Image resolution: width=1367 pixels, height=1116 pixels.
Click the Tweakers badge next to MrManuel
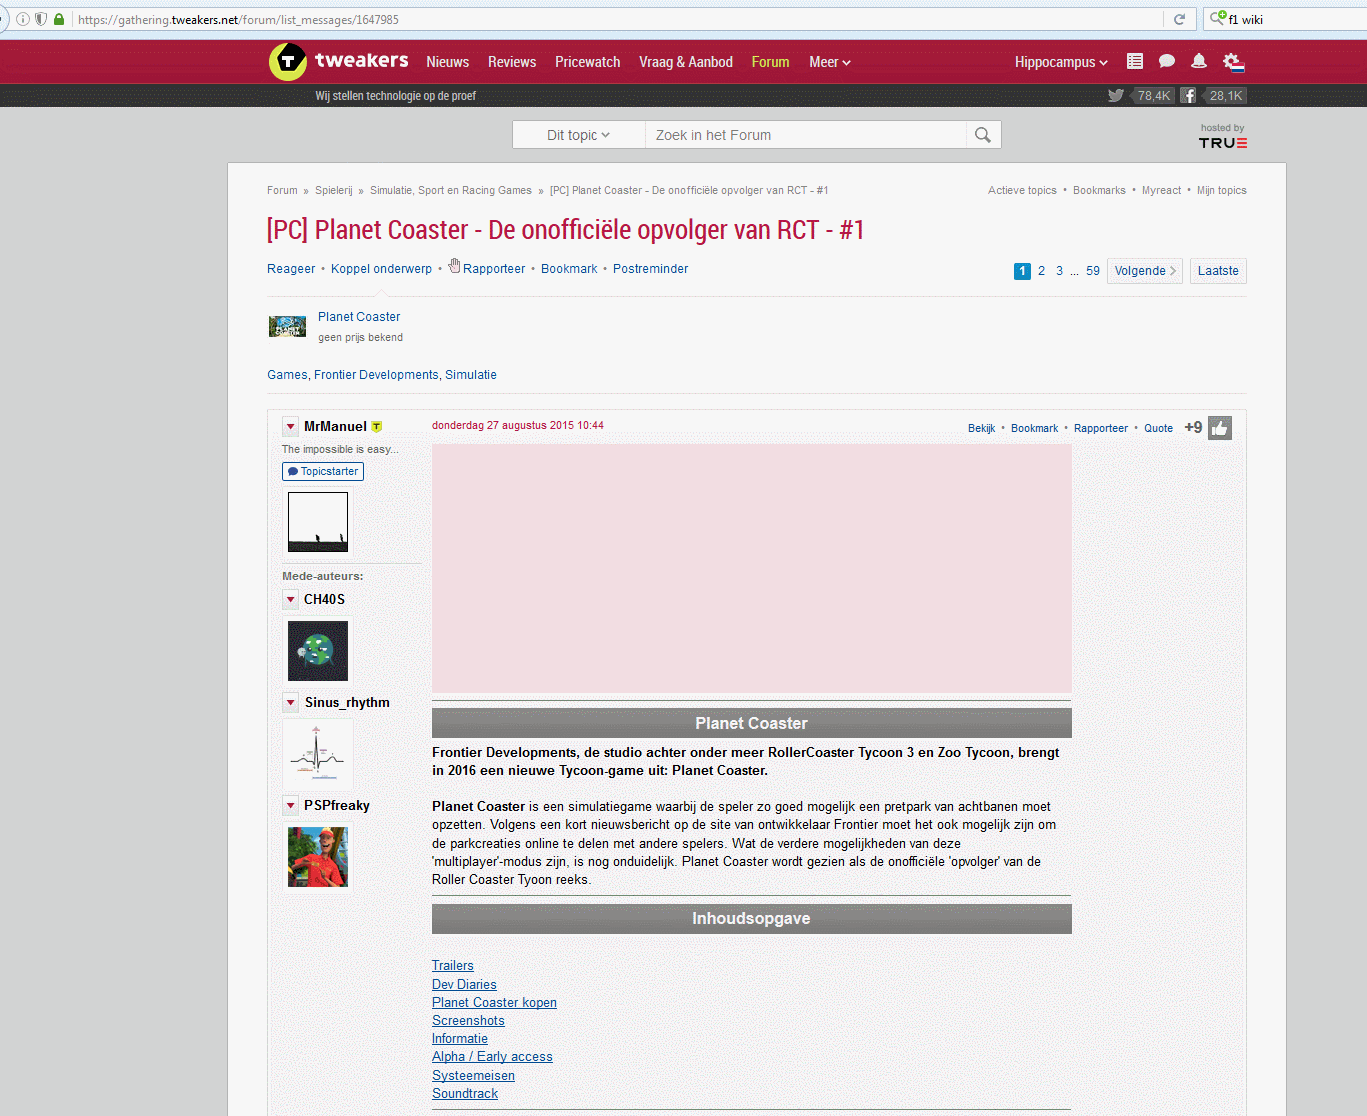point(377,427)
